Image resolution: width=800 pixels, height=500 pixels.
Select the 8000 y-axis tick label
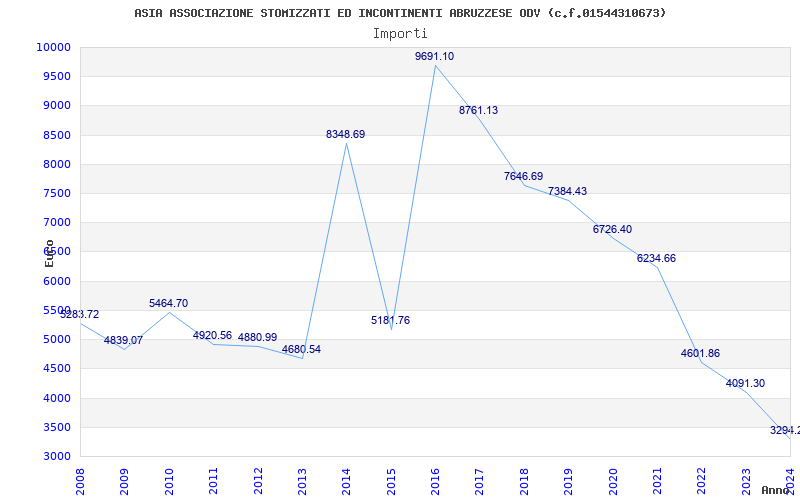56,164
